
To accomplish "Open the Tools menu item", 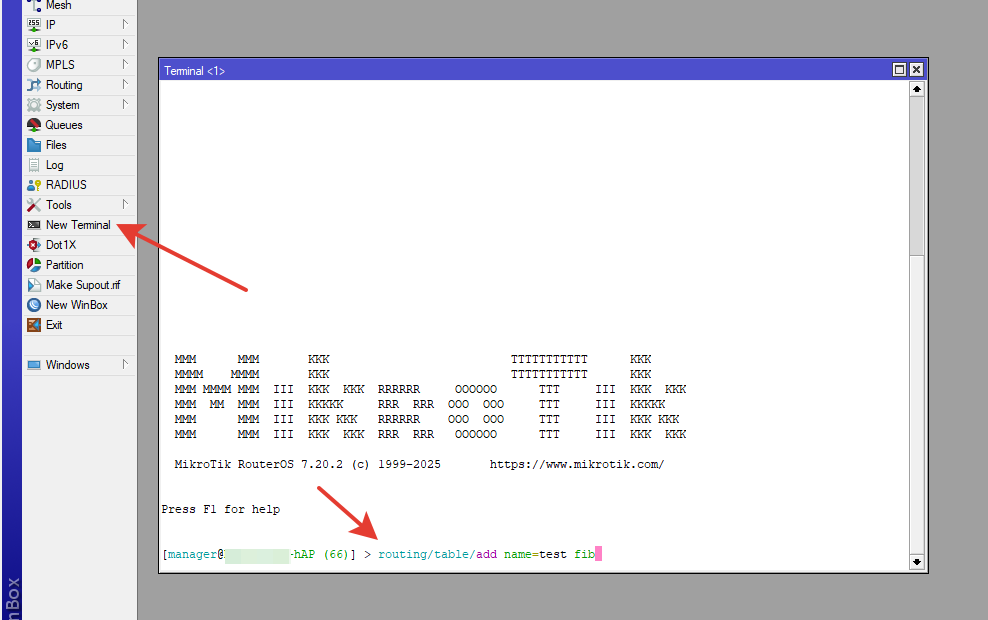I will pyautogui.click(x=58, y=205).
